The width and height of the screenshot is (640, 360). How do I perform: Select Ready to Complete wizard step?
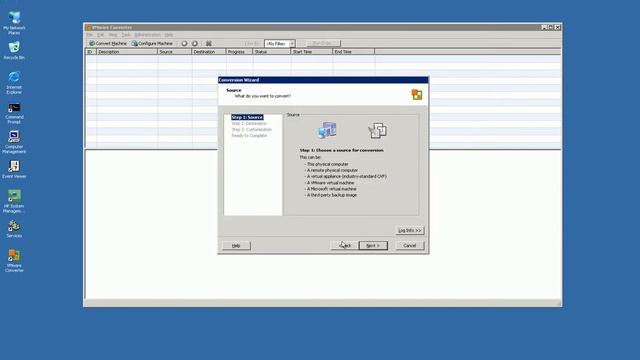point(249,136)
